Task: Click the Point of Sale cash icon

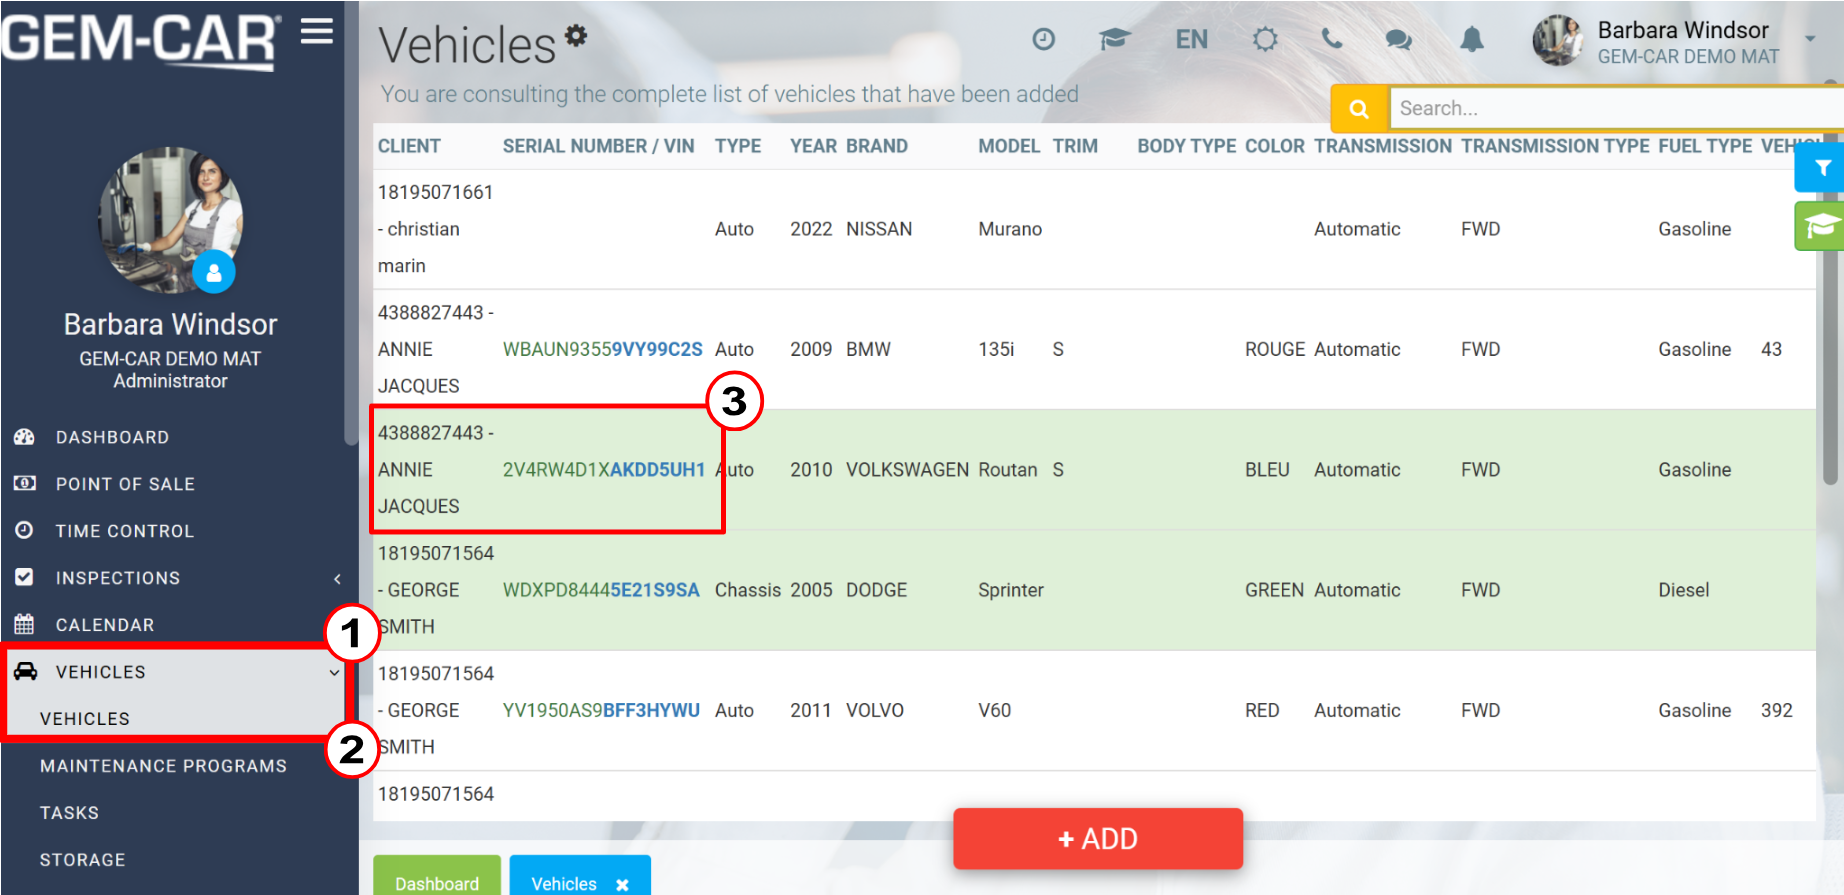Action: [x=24, y=484]
